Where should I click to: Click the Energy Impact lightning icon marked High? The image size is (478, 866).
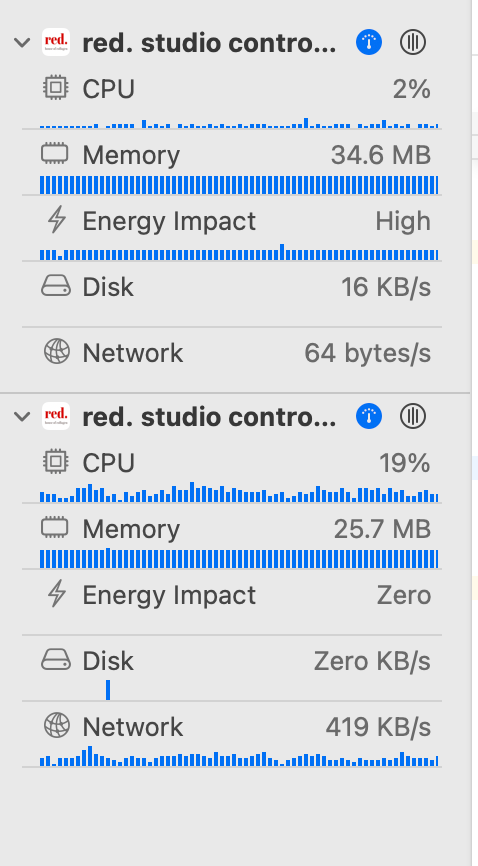point(56,220)
